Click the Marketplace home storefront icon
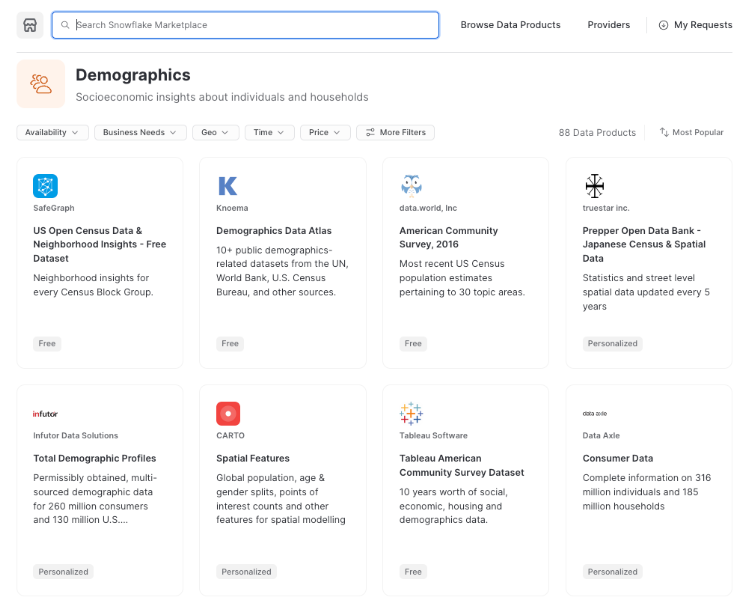746x603 pixels. pos(30,25)
